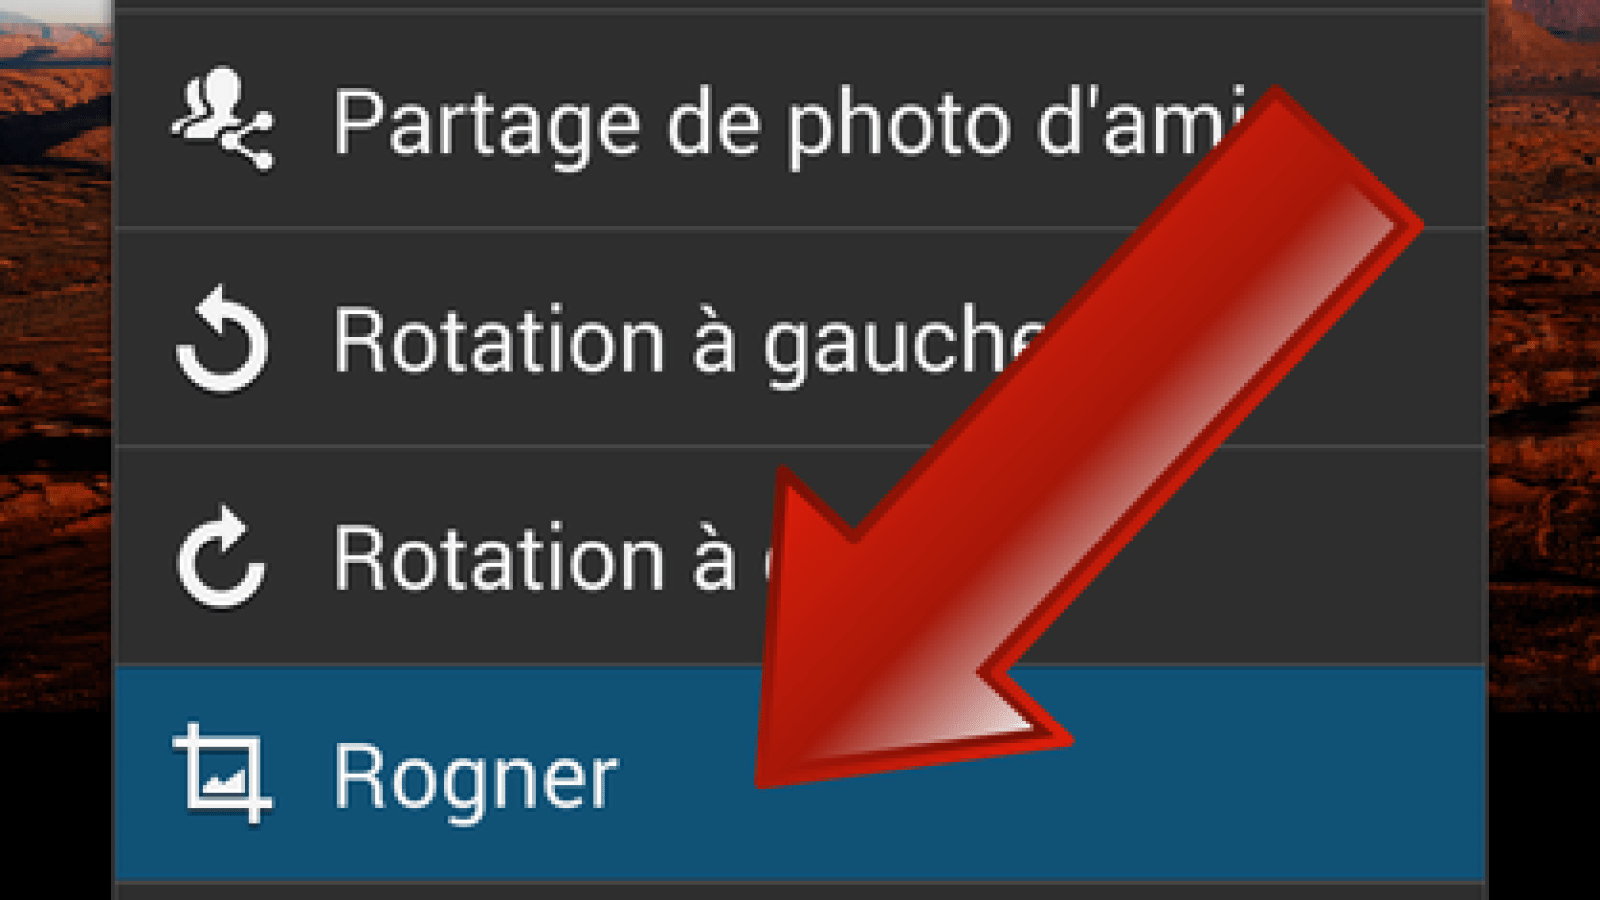Screen dimensions: 1600x900
Task: Tap the crop icon beside Rogner
Action: [222, 774]
